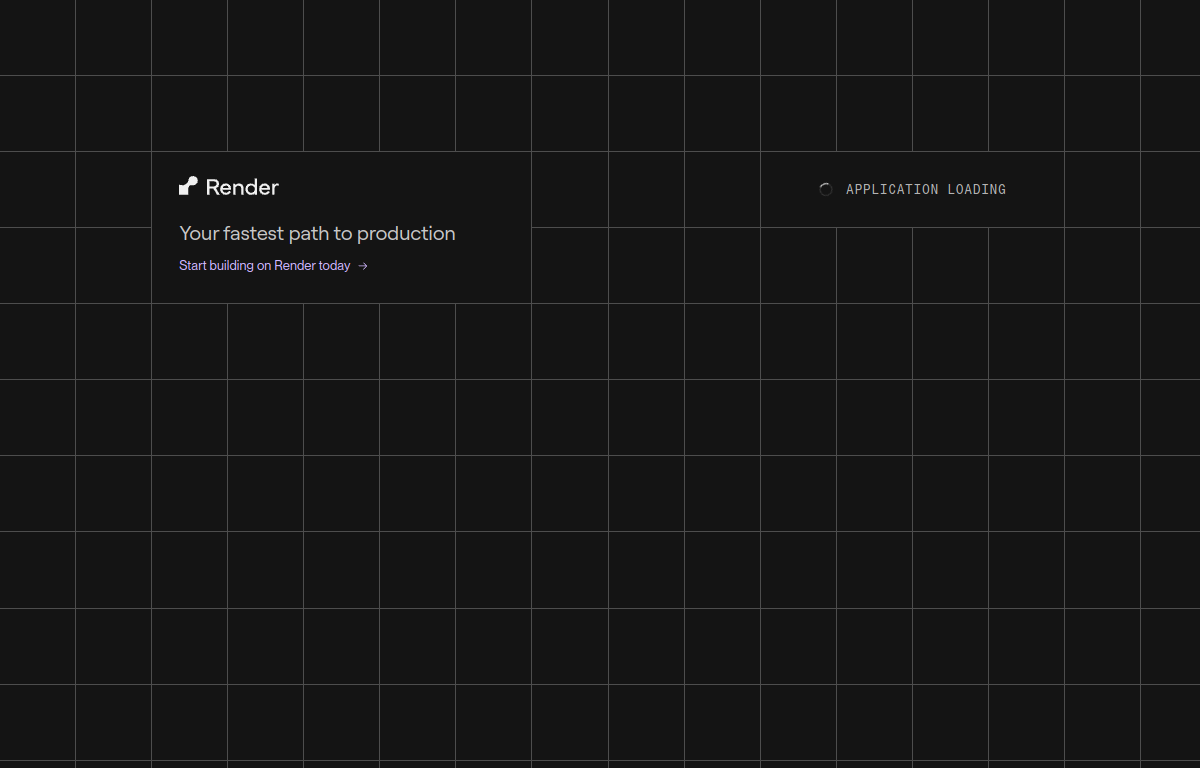Click the Render logo icon

click(x=188, y=186)
